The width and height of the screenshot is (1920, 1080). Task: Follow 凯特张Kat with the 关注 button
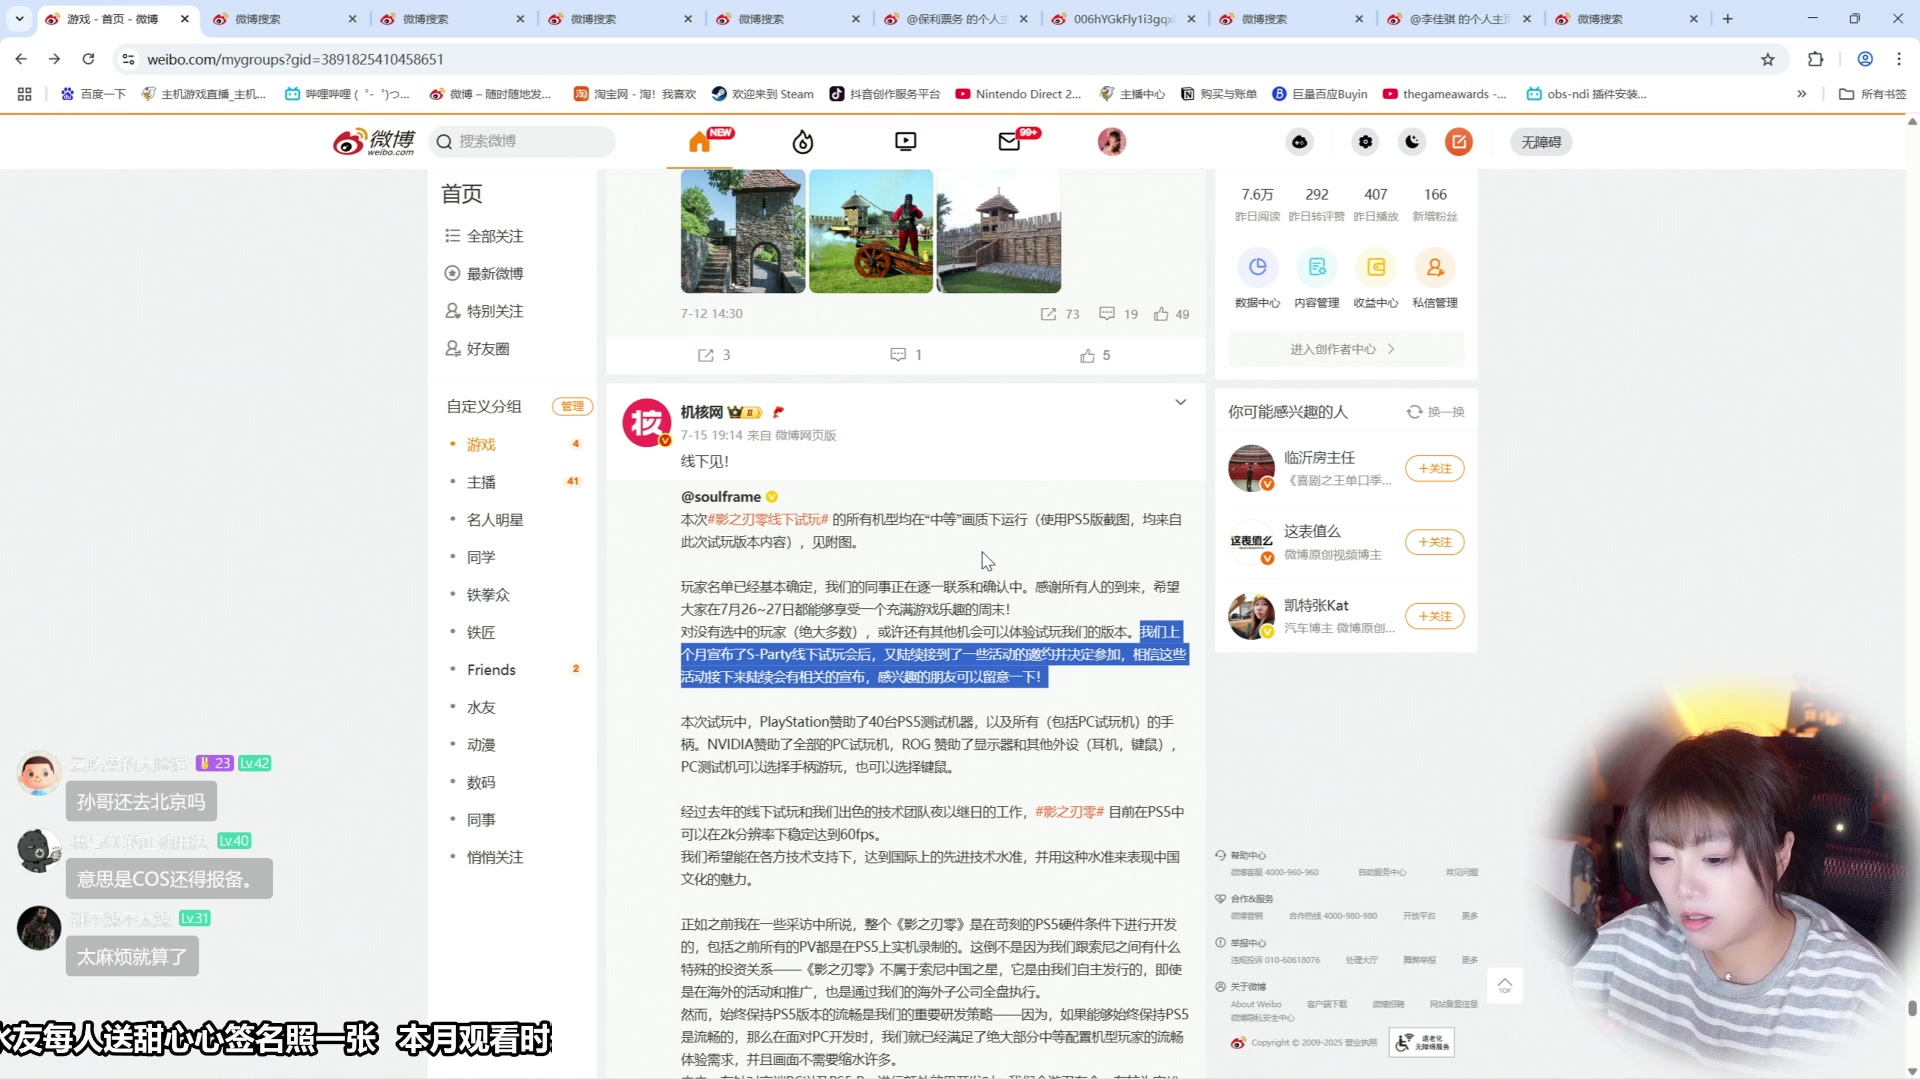1434,616
